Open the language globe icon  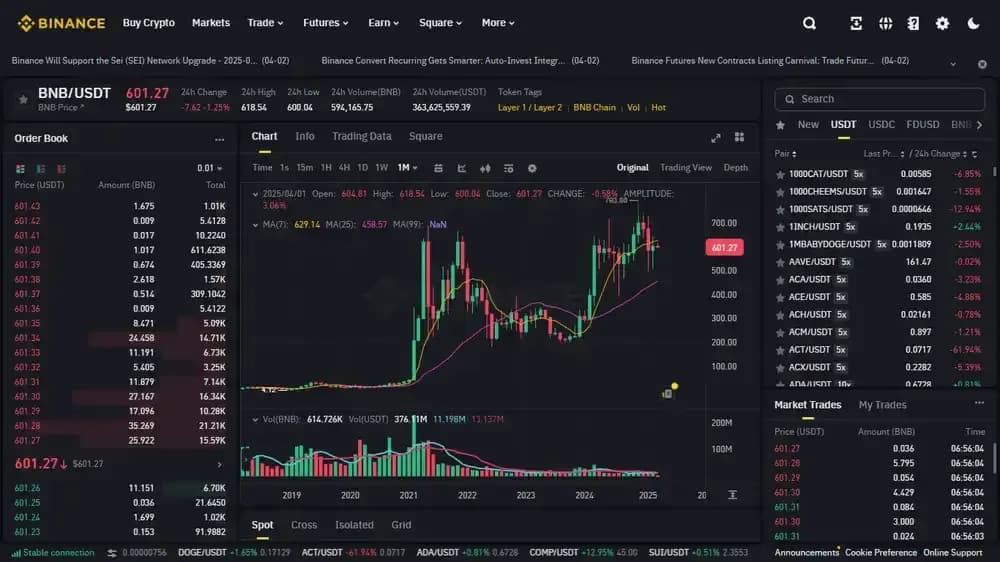click(x=885, y=23)
